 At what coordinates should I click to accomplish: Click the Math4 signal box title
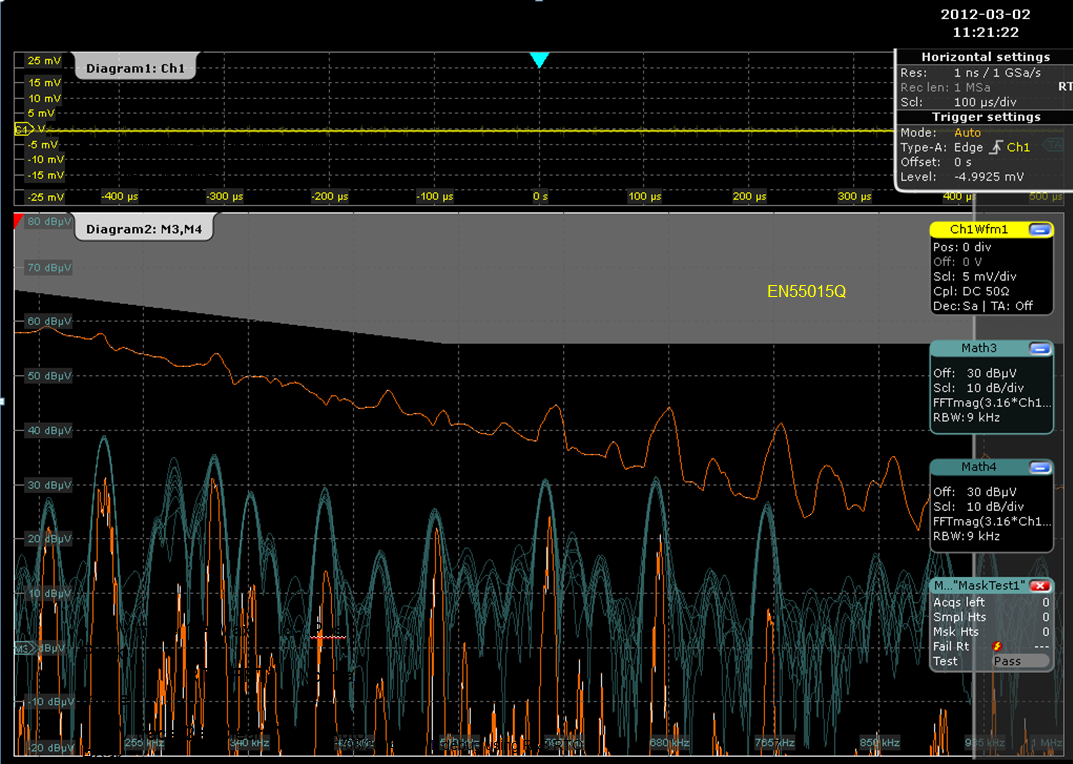[x=978, y=467]
